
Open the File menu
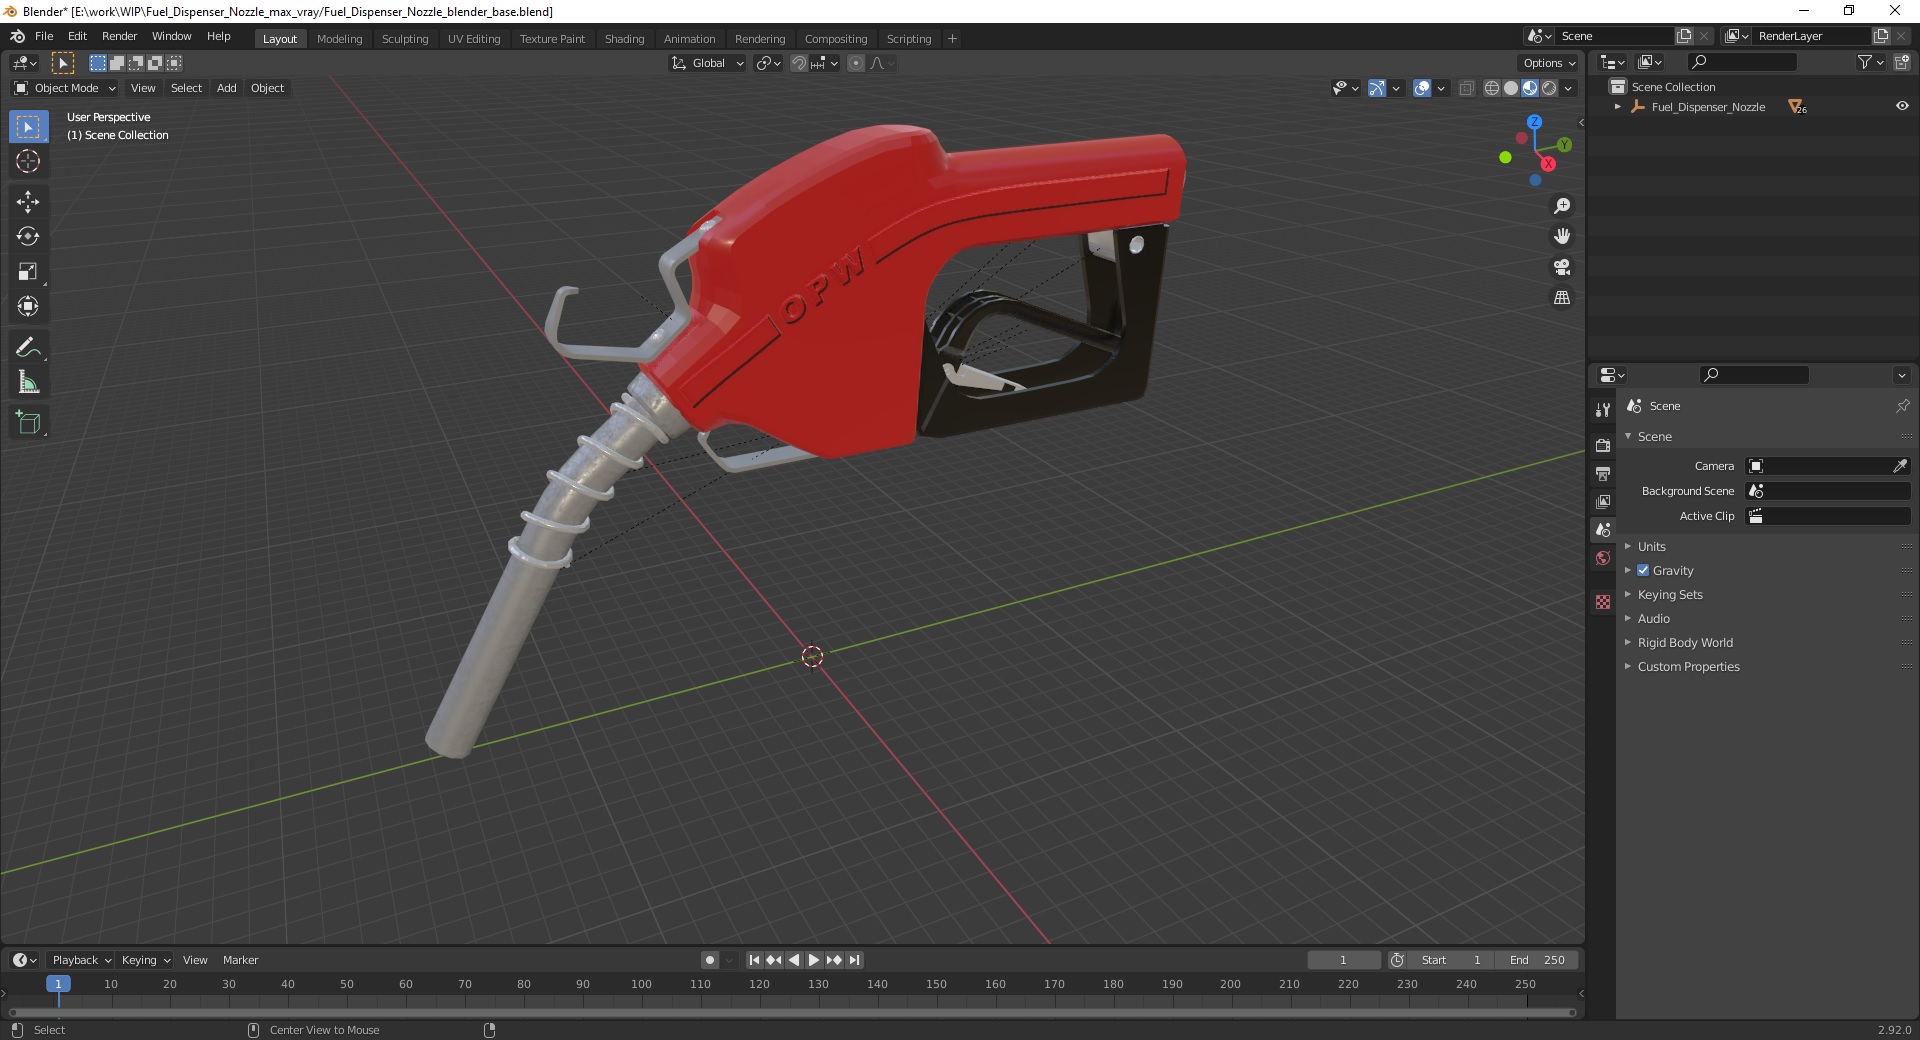pos(44,36)
